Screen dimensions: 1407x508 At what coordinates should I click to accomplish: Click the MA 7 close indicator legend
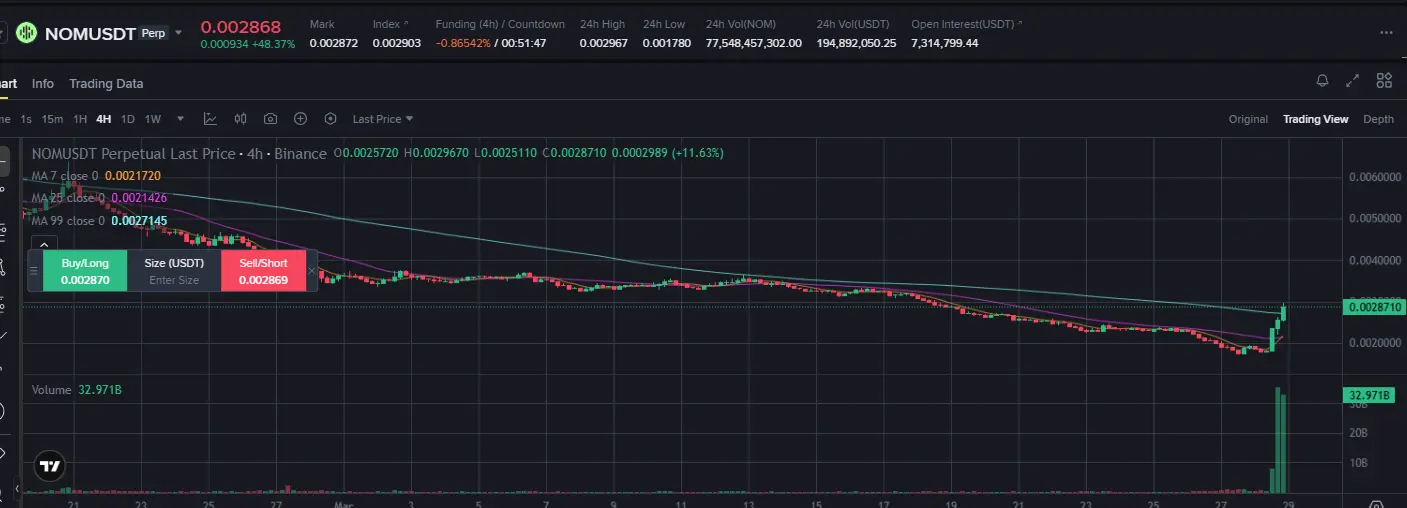click(96, 176)
